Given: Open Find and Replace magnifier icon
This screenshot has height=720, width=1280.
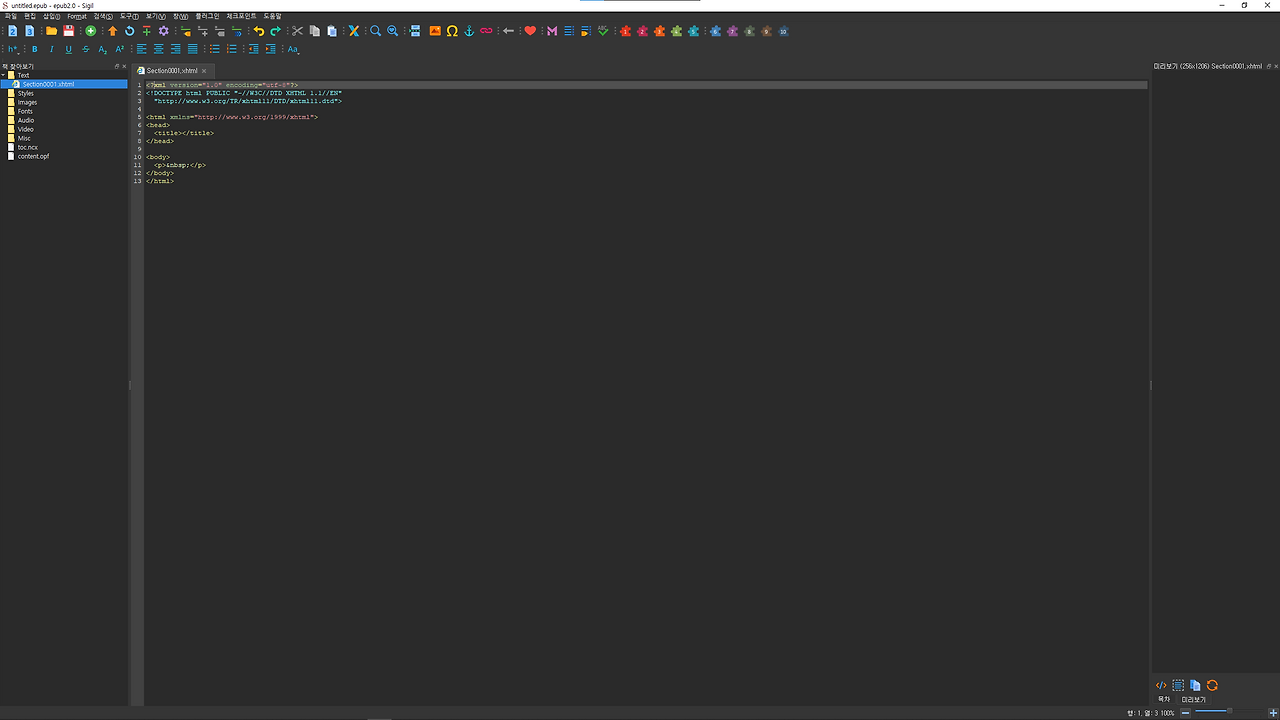Looking at the screenshot, I should click(376, 31).
